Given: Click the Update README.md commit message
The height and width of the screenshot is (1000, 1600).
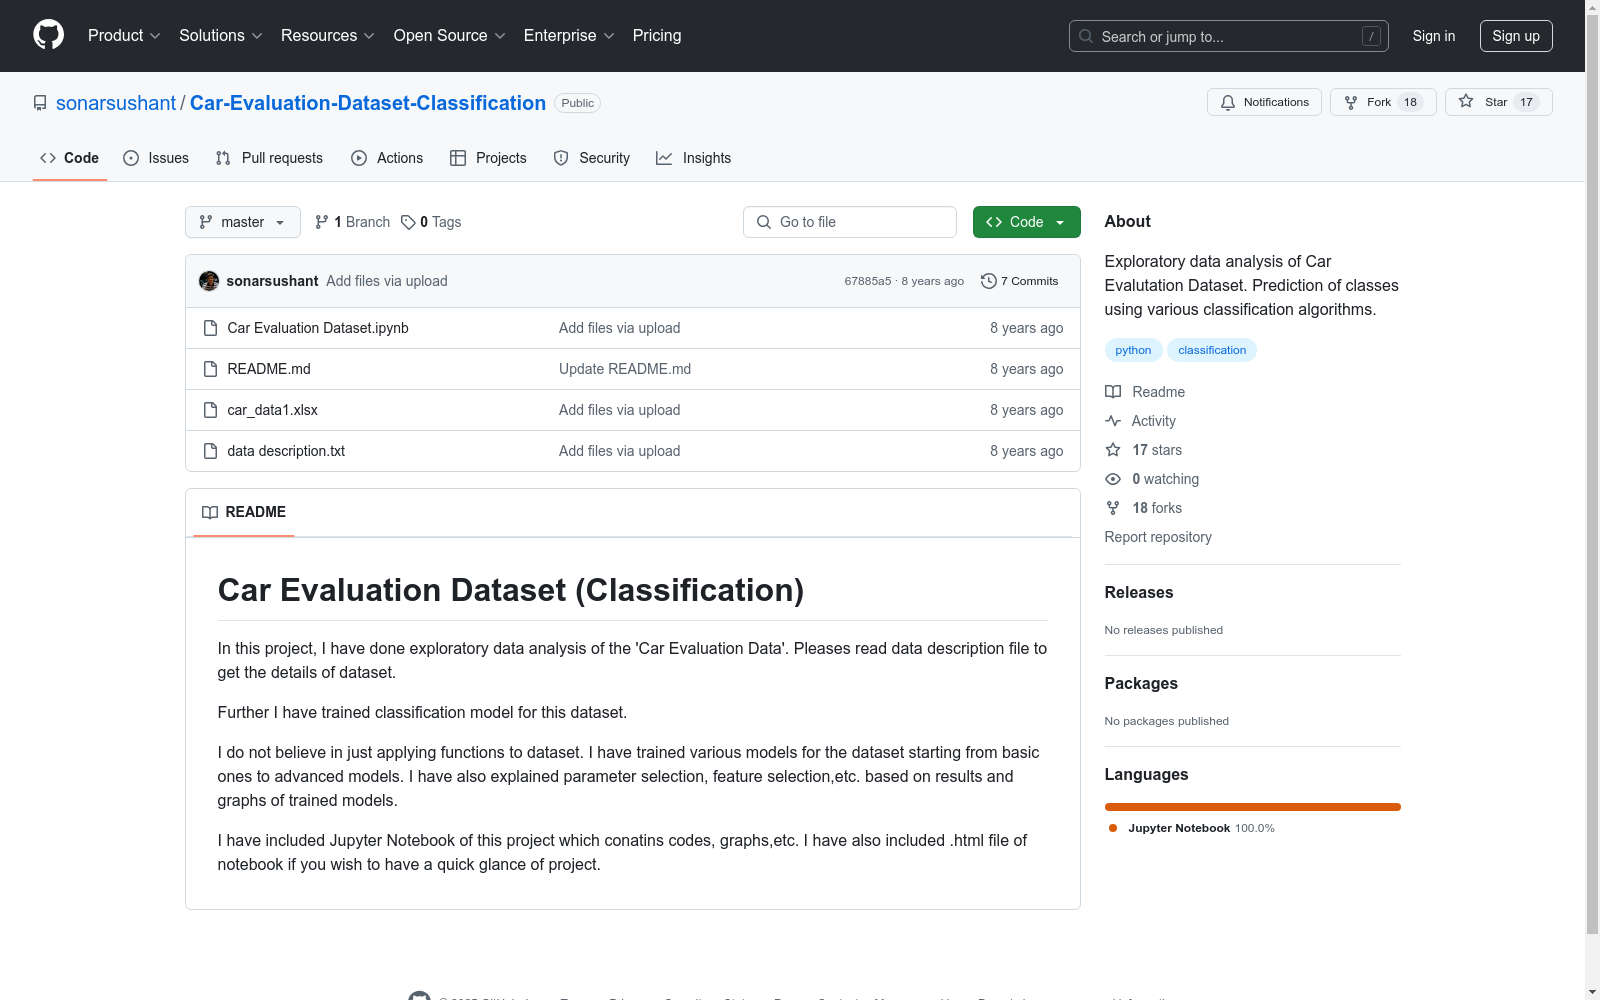Looking at the screenshot, I should click(625, 369).
